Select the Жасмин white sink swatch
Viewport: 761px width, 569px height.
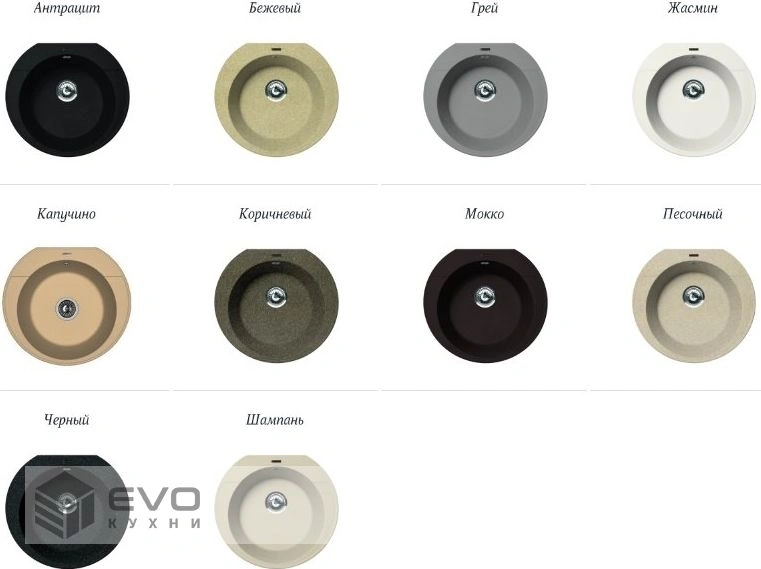pos(694,100)
